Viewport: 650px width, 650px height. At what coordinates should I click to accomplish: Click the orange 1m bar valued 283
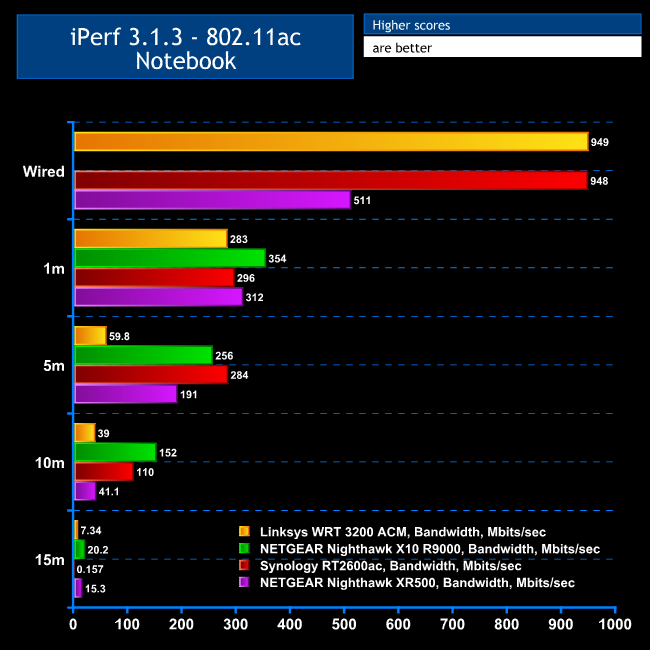tap(151, 238)
